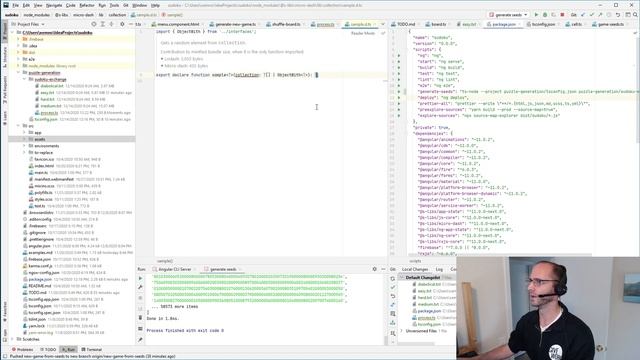The width and height of the screenshot is (640, 360).
Task: Click the Git commit checkmark icon in toolbar
Action: point(591,15)
